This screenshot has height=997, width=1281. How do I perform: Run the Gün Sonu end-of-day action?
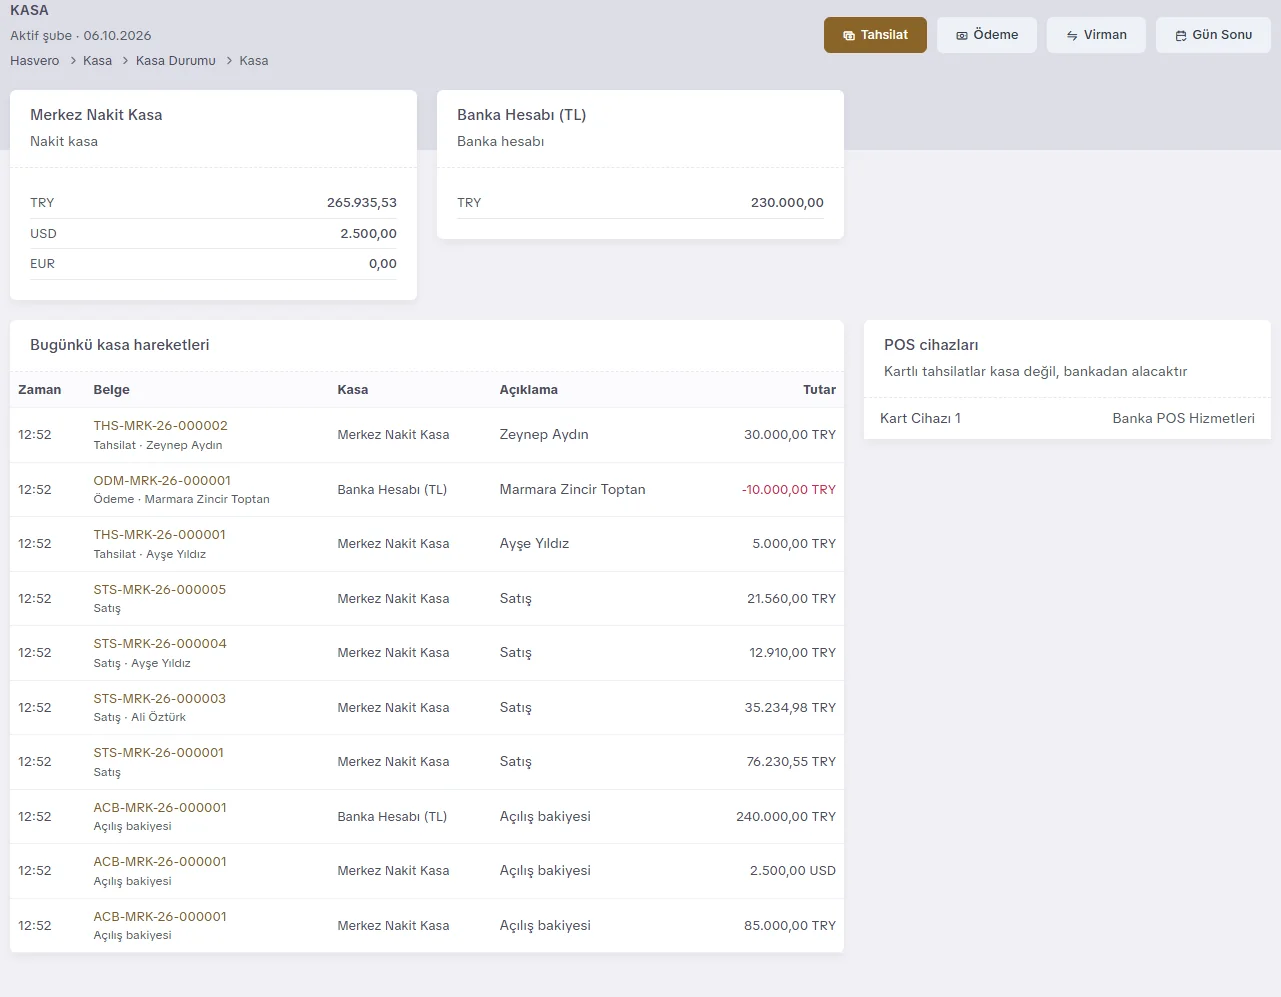point(1213,35)
